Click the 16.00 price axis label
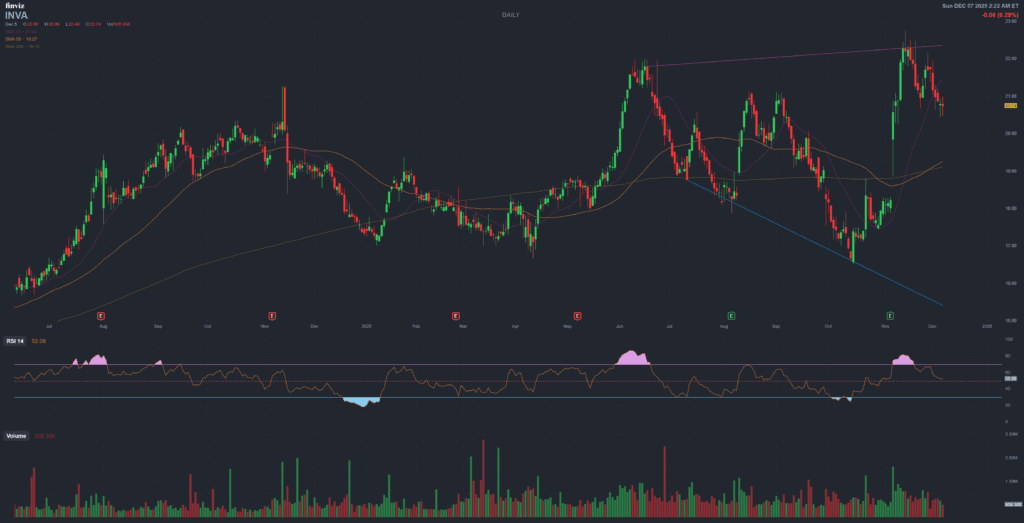The image size is (1024, 523). (1012, 283)
